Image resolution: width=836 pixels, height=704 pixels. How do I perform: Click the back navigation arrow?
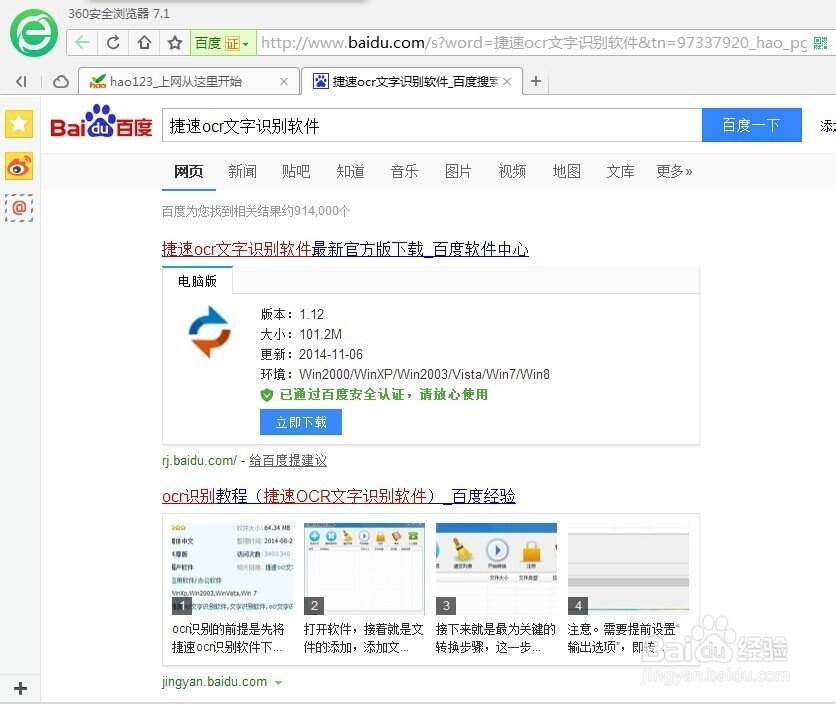[82, 43]
